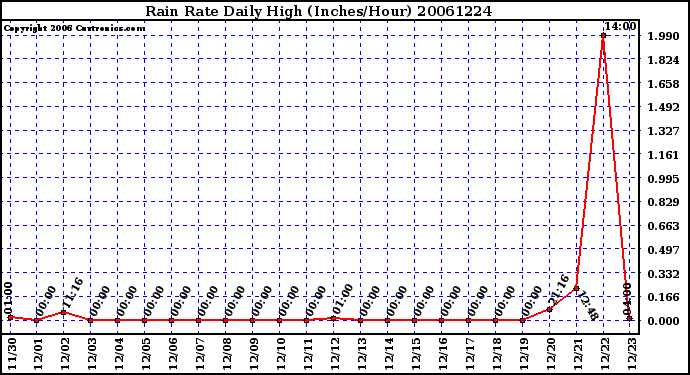The height and width of the screenshot is (375, 690).
Task: Click the data point marker for 12/23
Action: [630, 318]
